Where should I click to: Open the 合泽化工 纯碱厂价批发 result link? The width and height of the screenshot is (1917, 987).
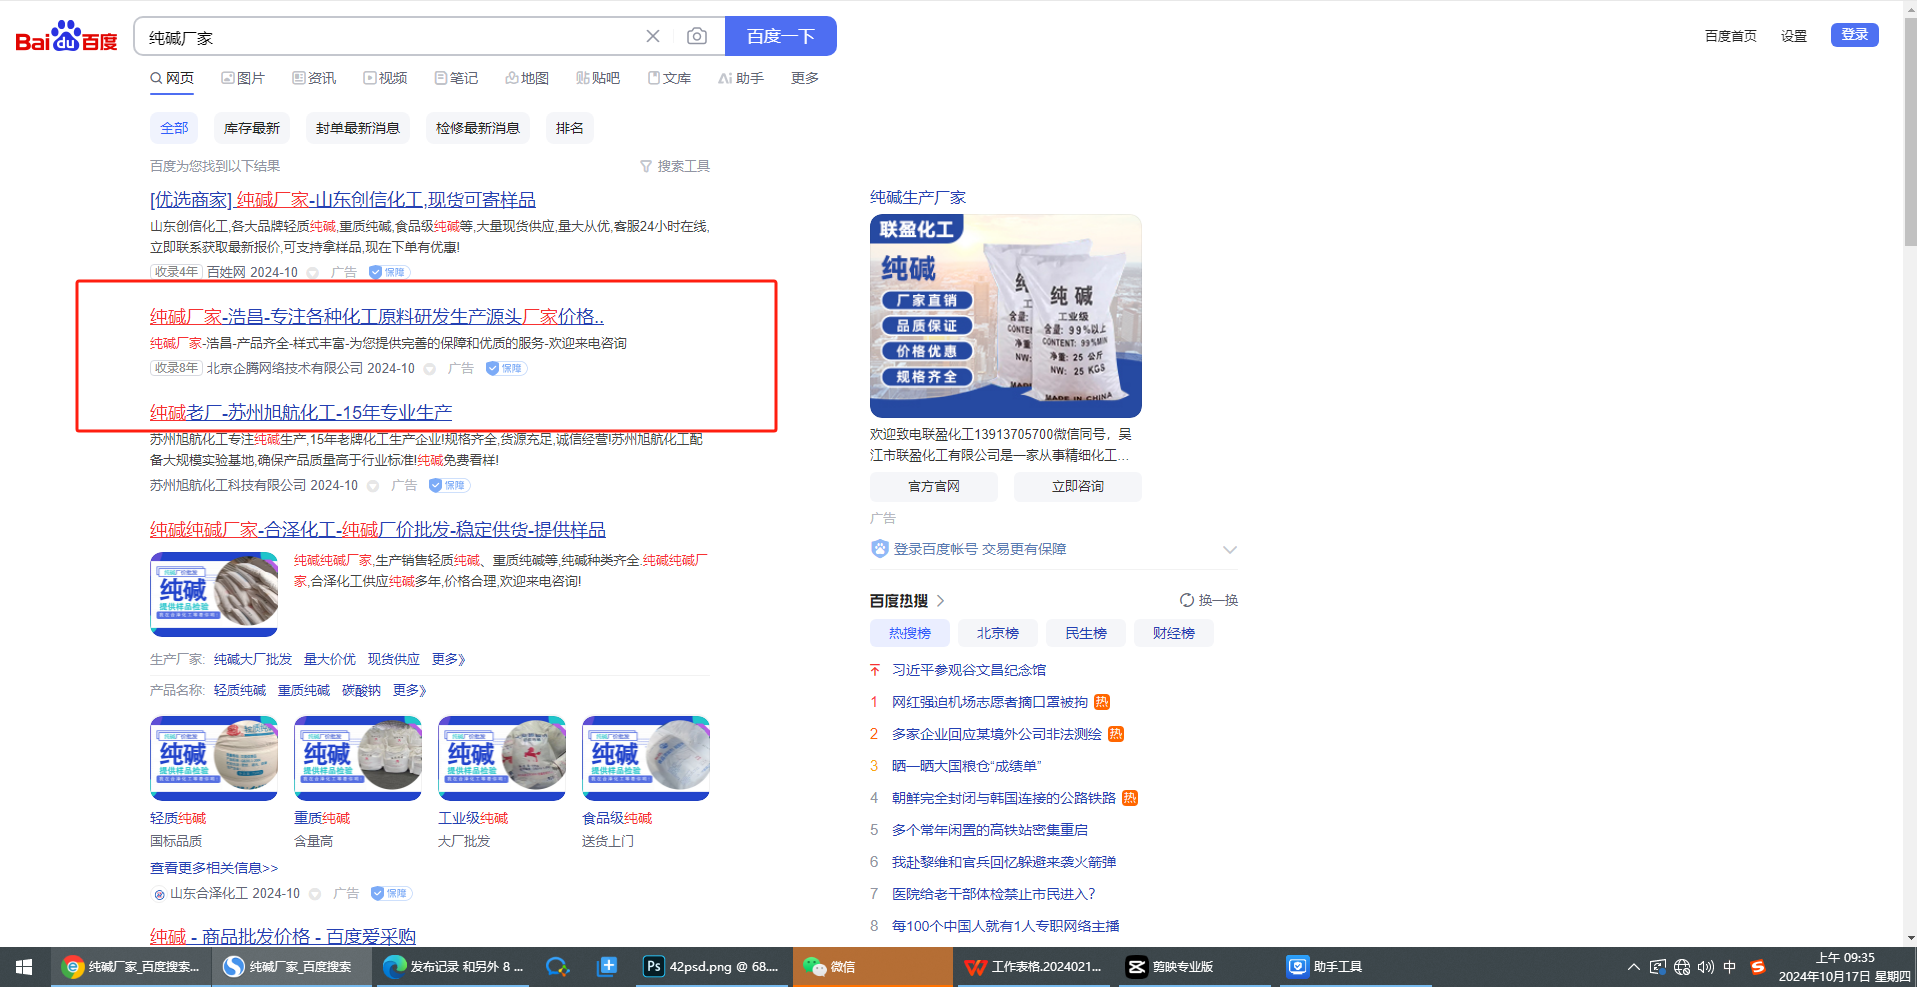pos(378,530)
